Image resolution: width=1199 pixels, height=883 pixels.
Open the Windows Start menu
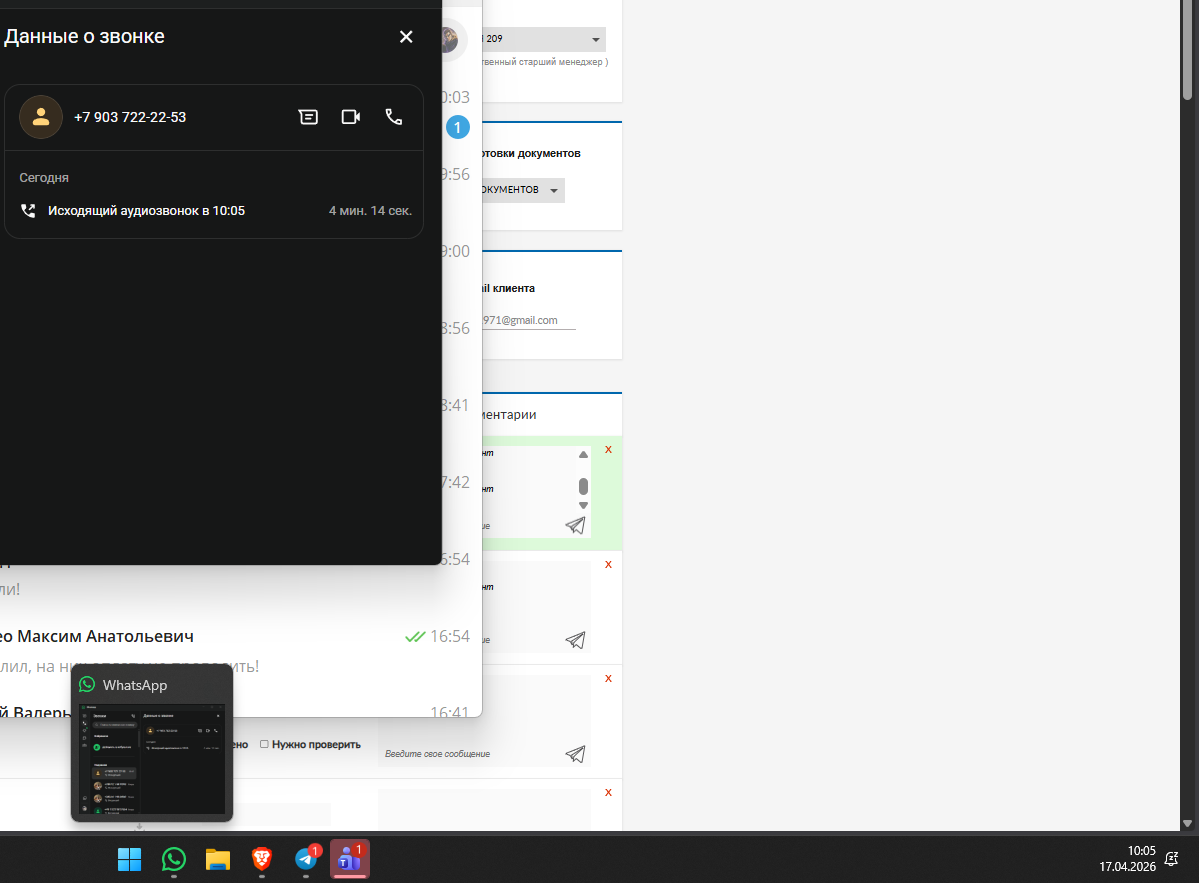tap(129, 859)
